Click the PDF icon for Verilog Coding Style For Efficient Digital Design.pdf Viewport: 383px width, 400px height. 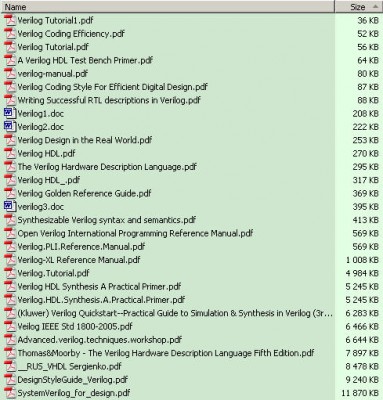point(10,87)
